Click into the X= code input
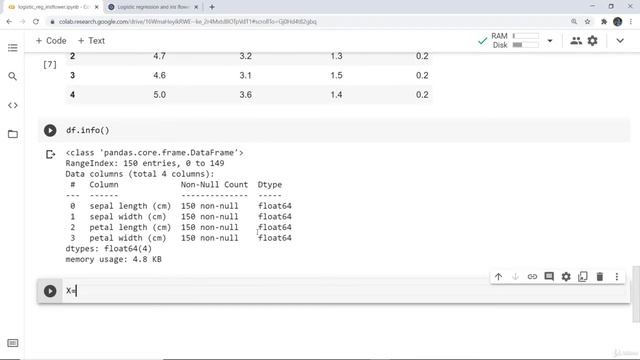640x360 pixels. (345, 291)
